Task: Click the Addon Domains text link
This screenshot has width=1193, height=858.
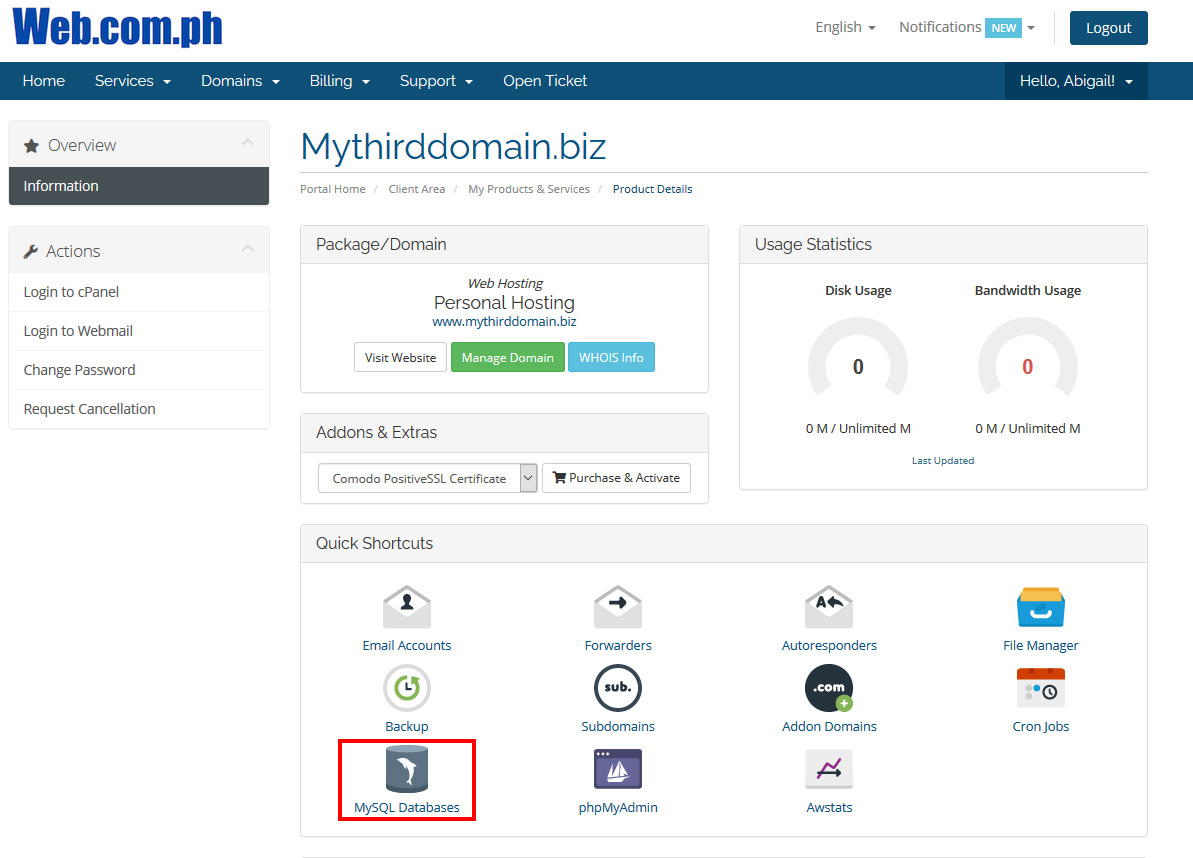Action: click(x=829, y=726)
